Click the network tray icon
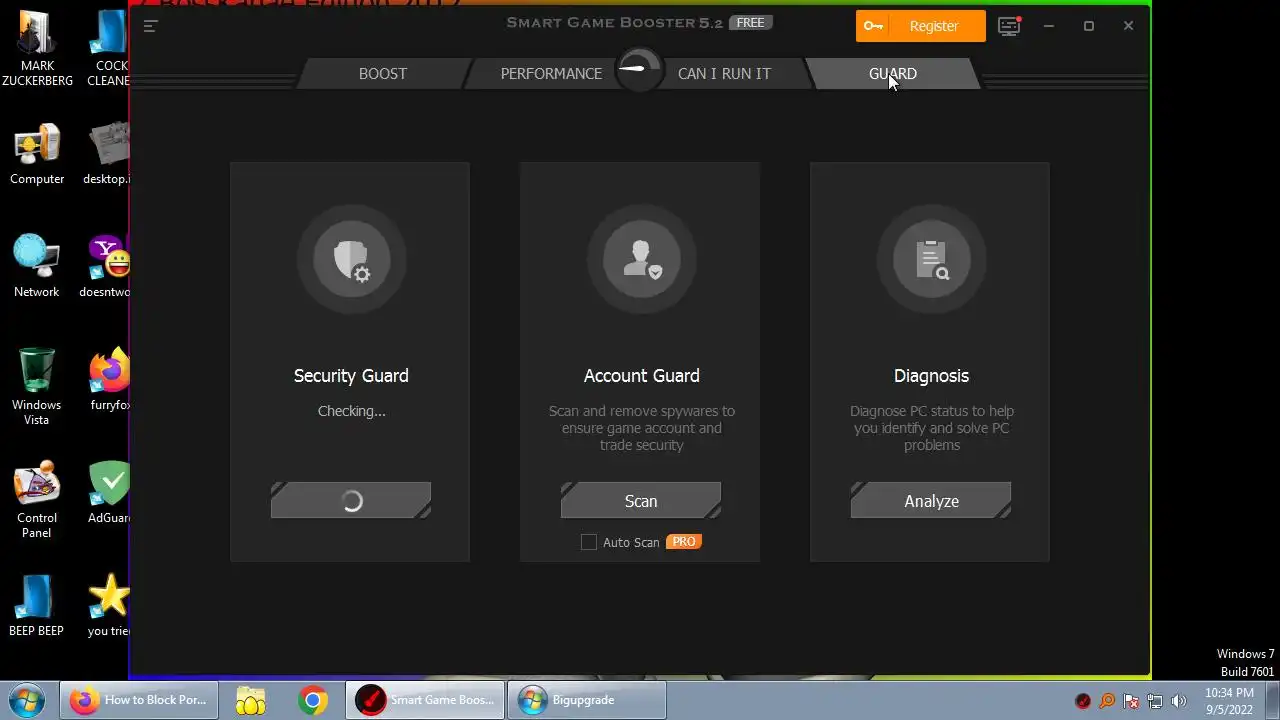 pos(1155,701)
